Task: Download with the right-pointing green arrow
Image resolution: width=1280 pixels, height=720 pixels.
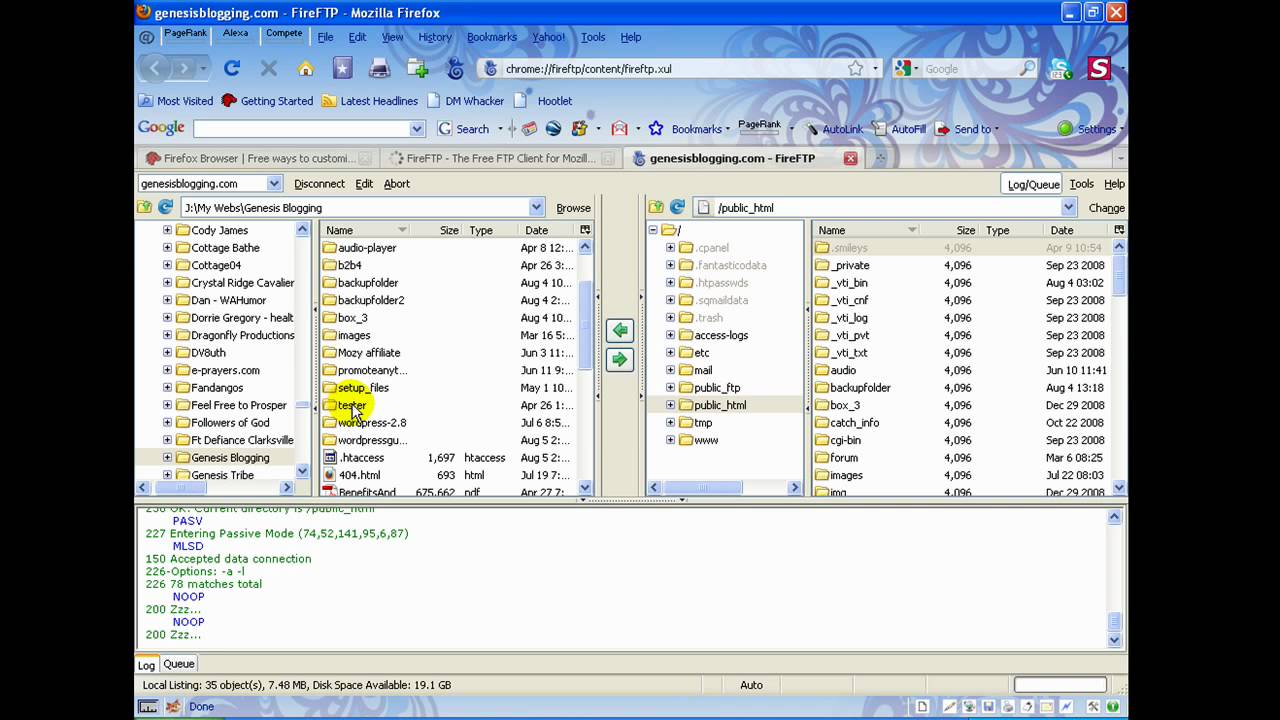Action: [620, 359]
